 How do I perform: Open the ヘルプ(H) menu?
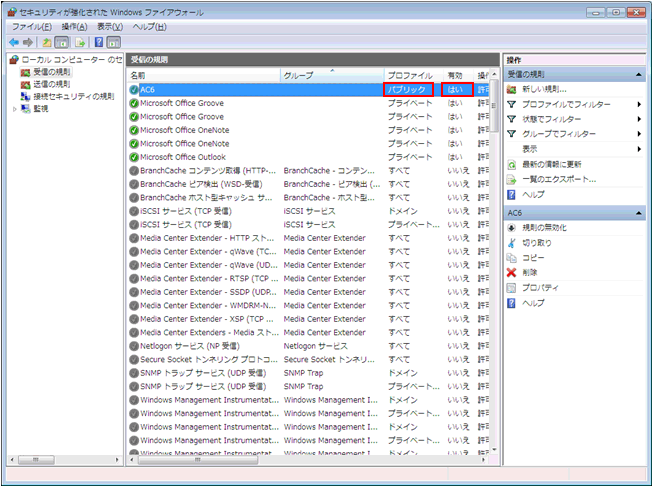pyautogui.click(x=150, y=27)
